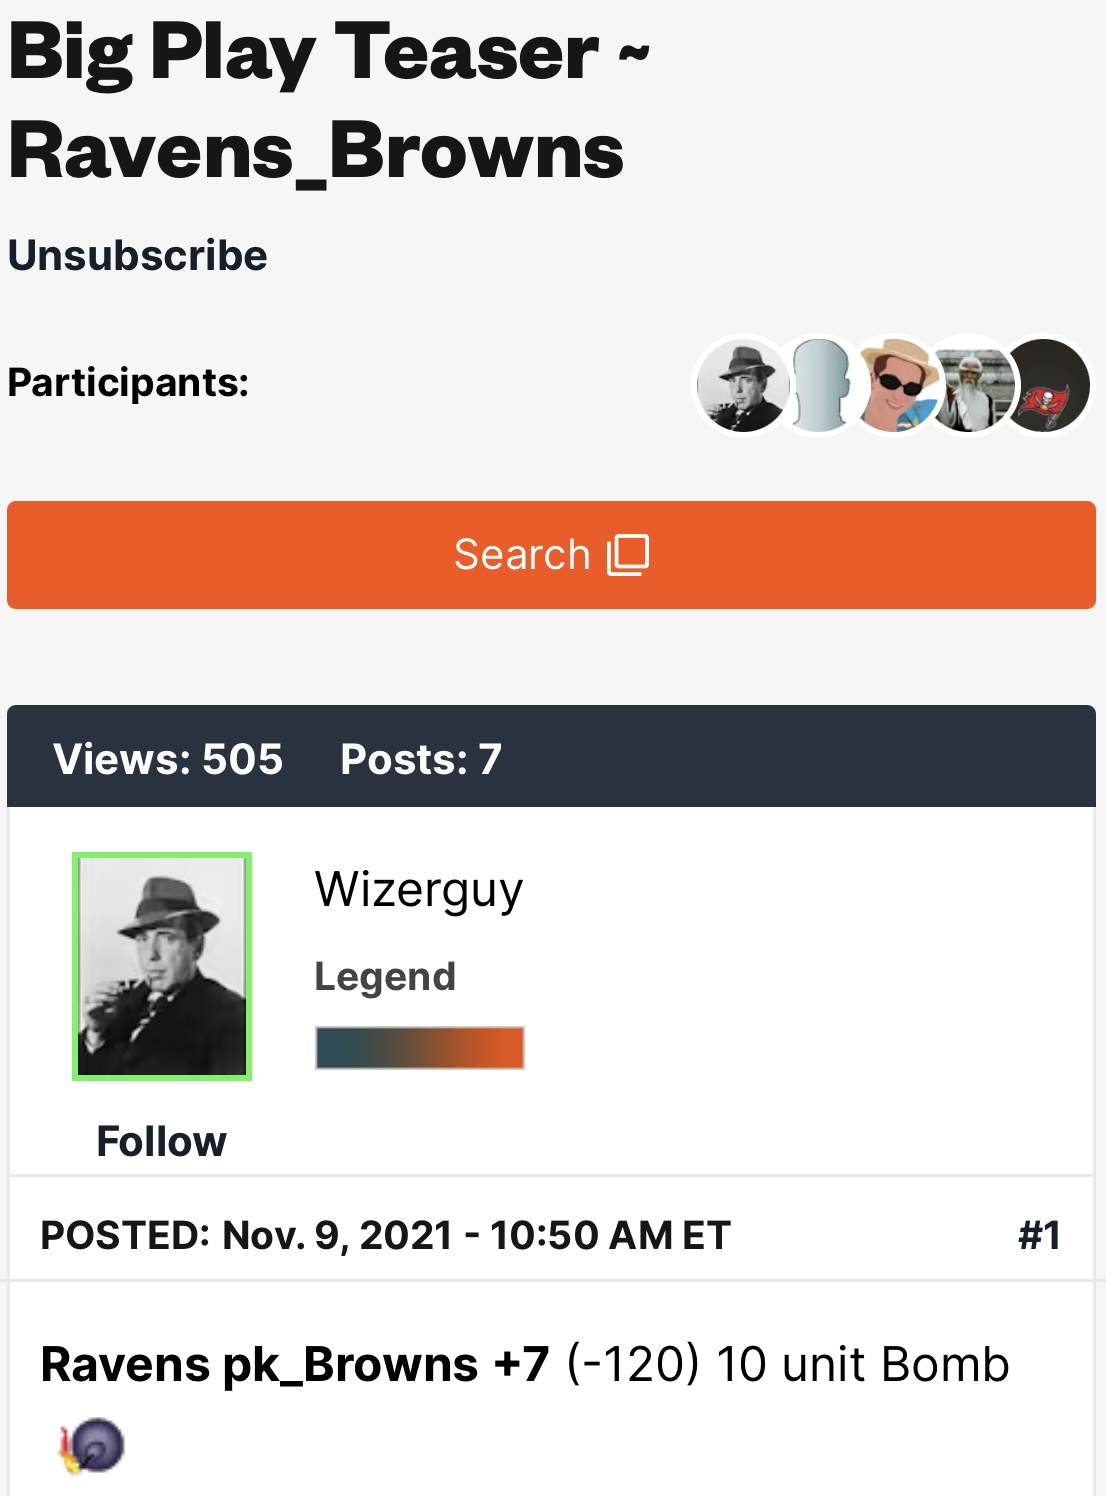
Task: Click the bomb emoji in the post
Action: 93,1446
